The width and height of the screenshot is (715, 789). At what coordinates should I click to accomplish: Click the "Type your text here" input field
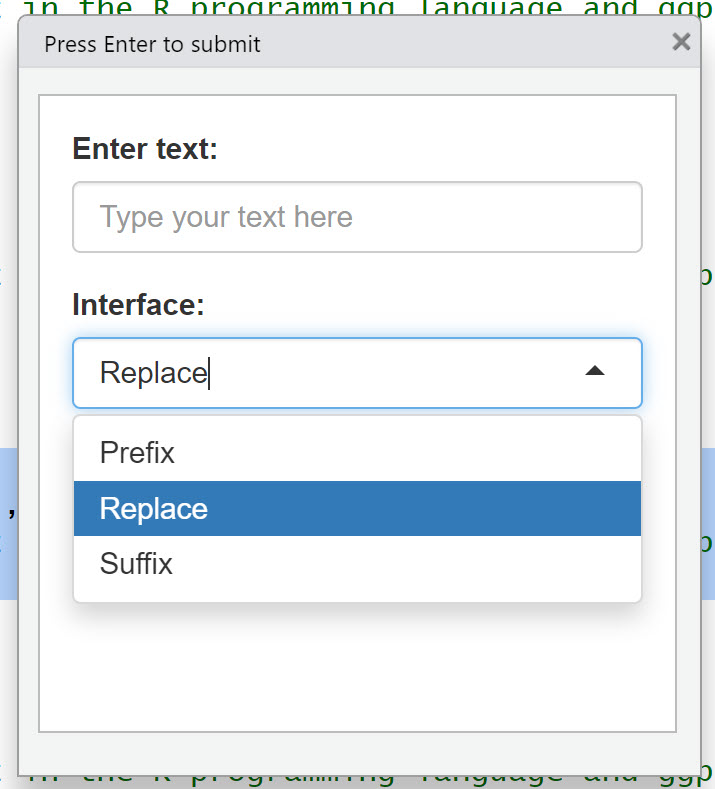pyautogui.click(x=357, y=217)
